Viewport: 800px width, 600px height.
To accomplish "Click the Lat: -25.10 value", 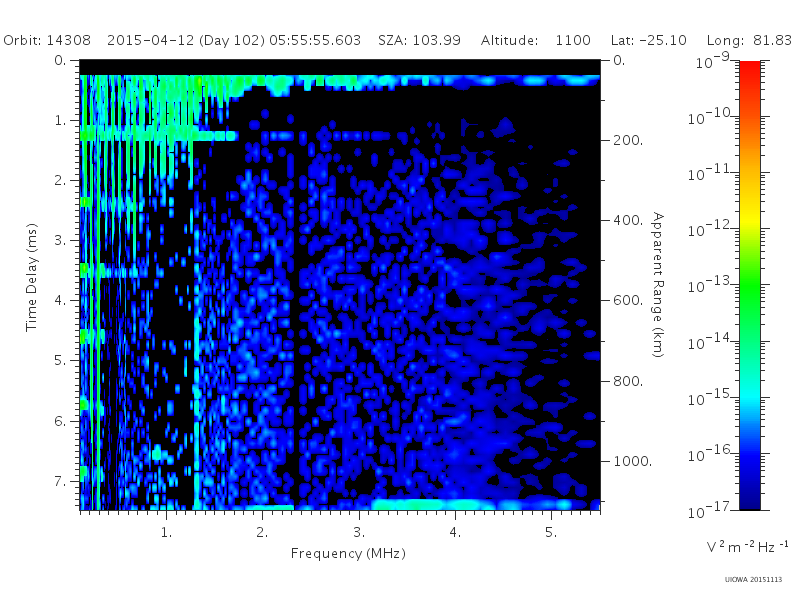I will click(x=649, y=40).
